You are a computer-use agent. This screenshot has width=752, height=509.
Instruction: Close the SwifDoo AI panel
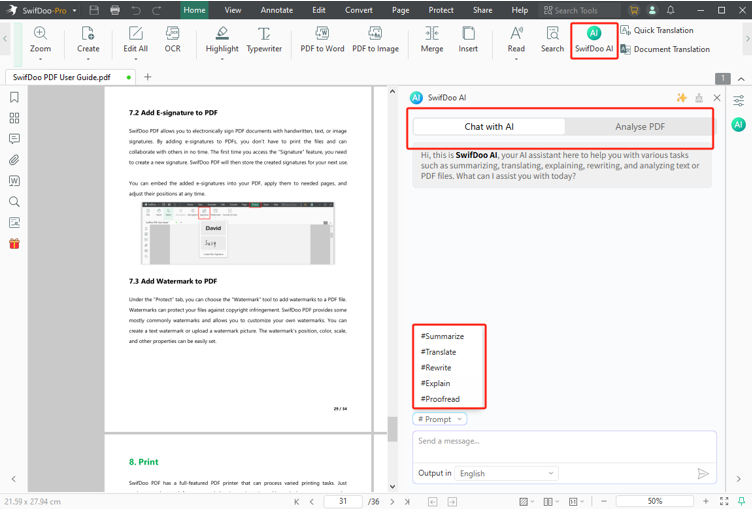click(717, 98)
